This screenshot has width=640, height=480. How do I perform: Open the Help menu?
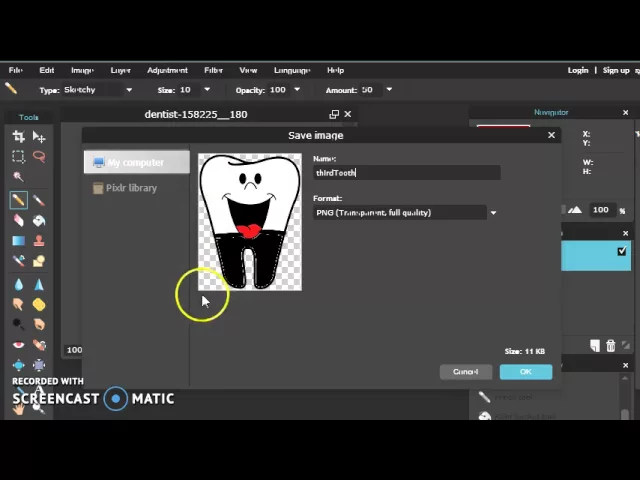[x=336, y=70]
